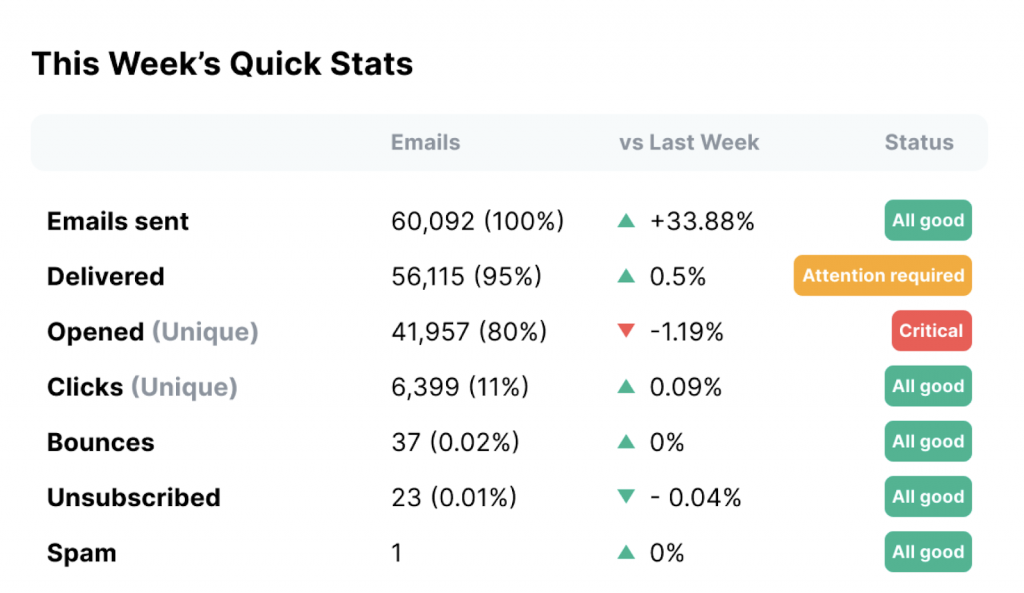Click the up arrow in Bounces row

(627, 442)
